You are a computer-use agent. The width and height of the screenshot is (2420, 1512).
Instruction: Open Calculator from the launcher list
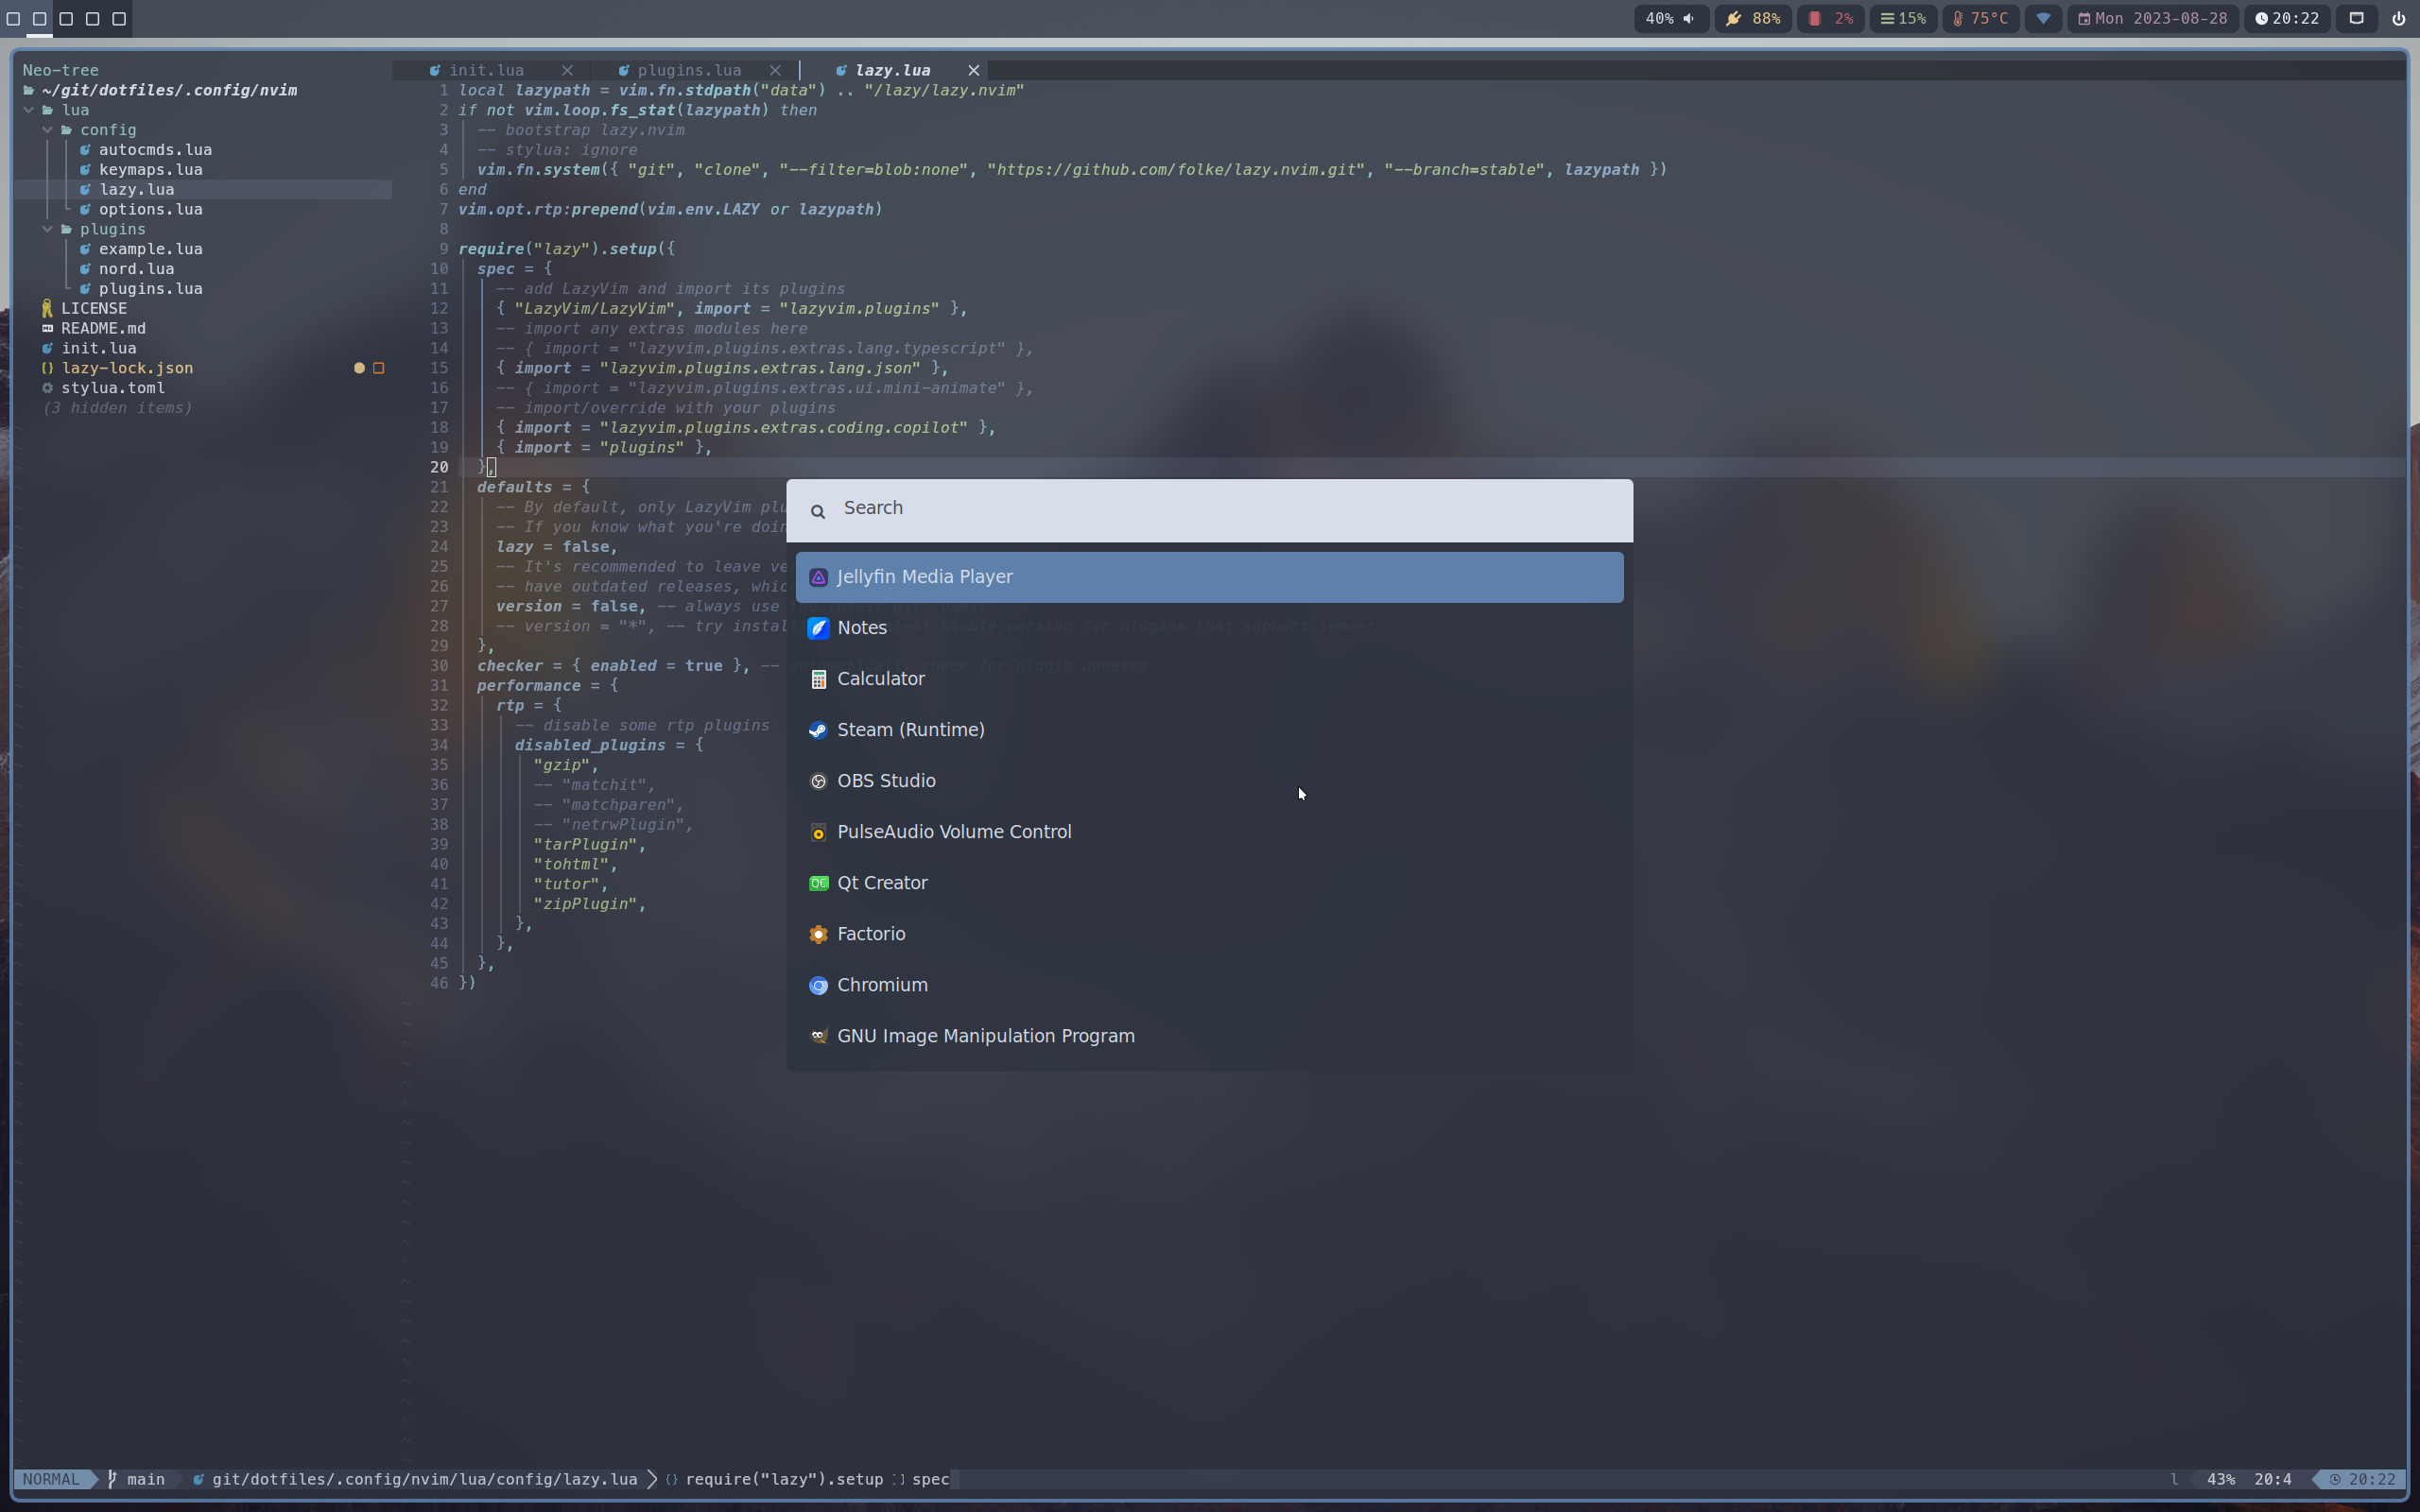[880, 679]
